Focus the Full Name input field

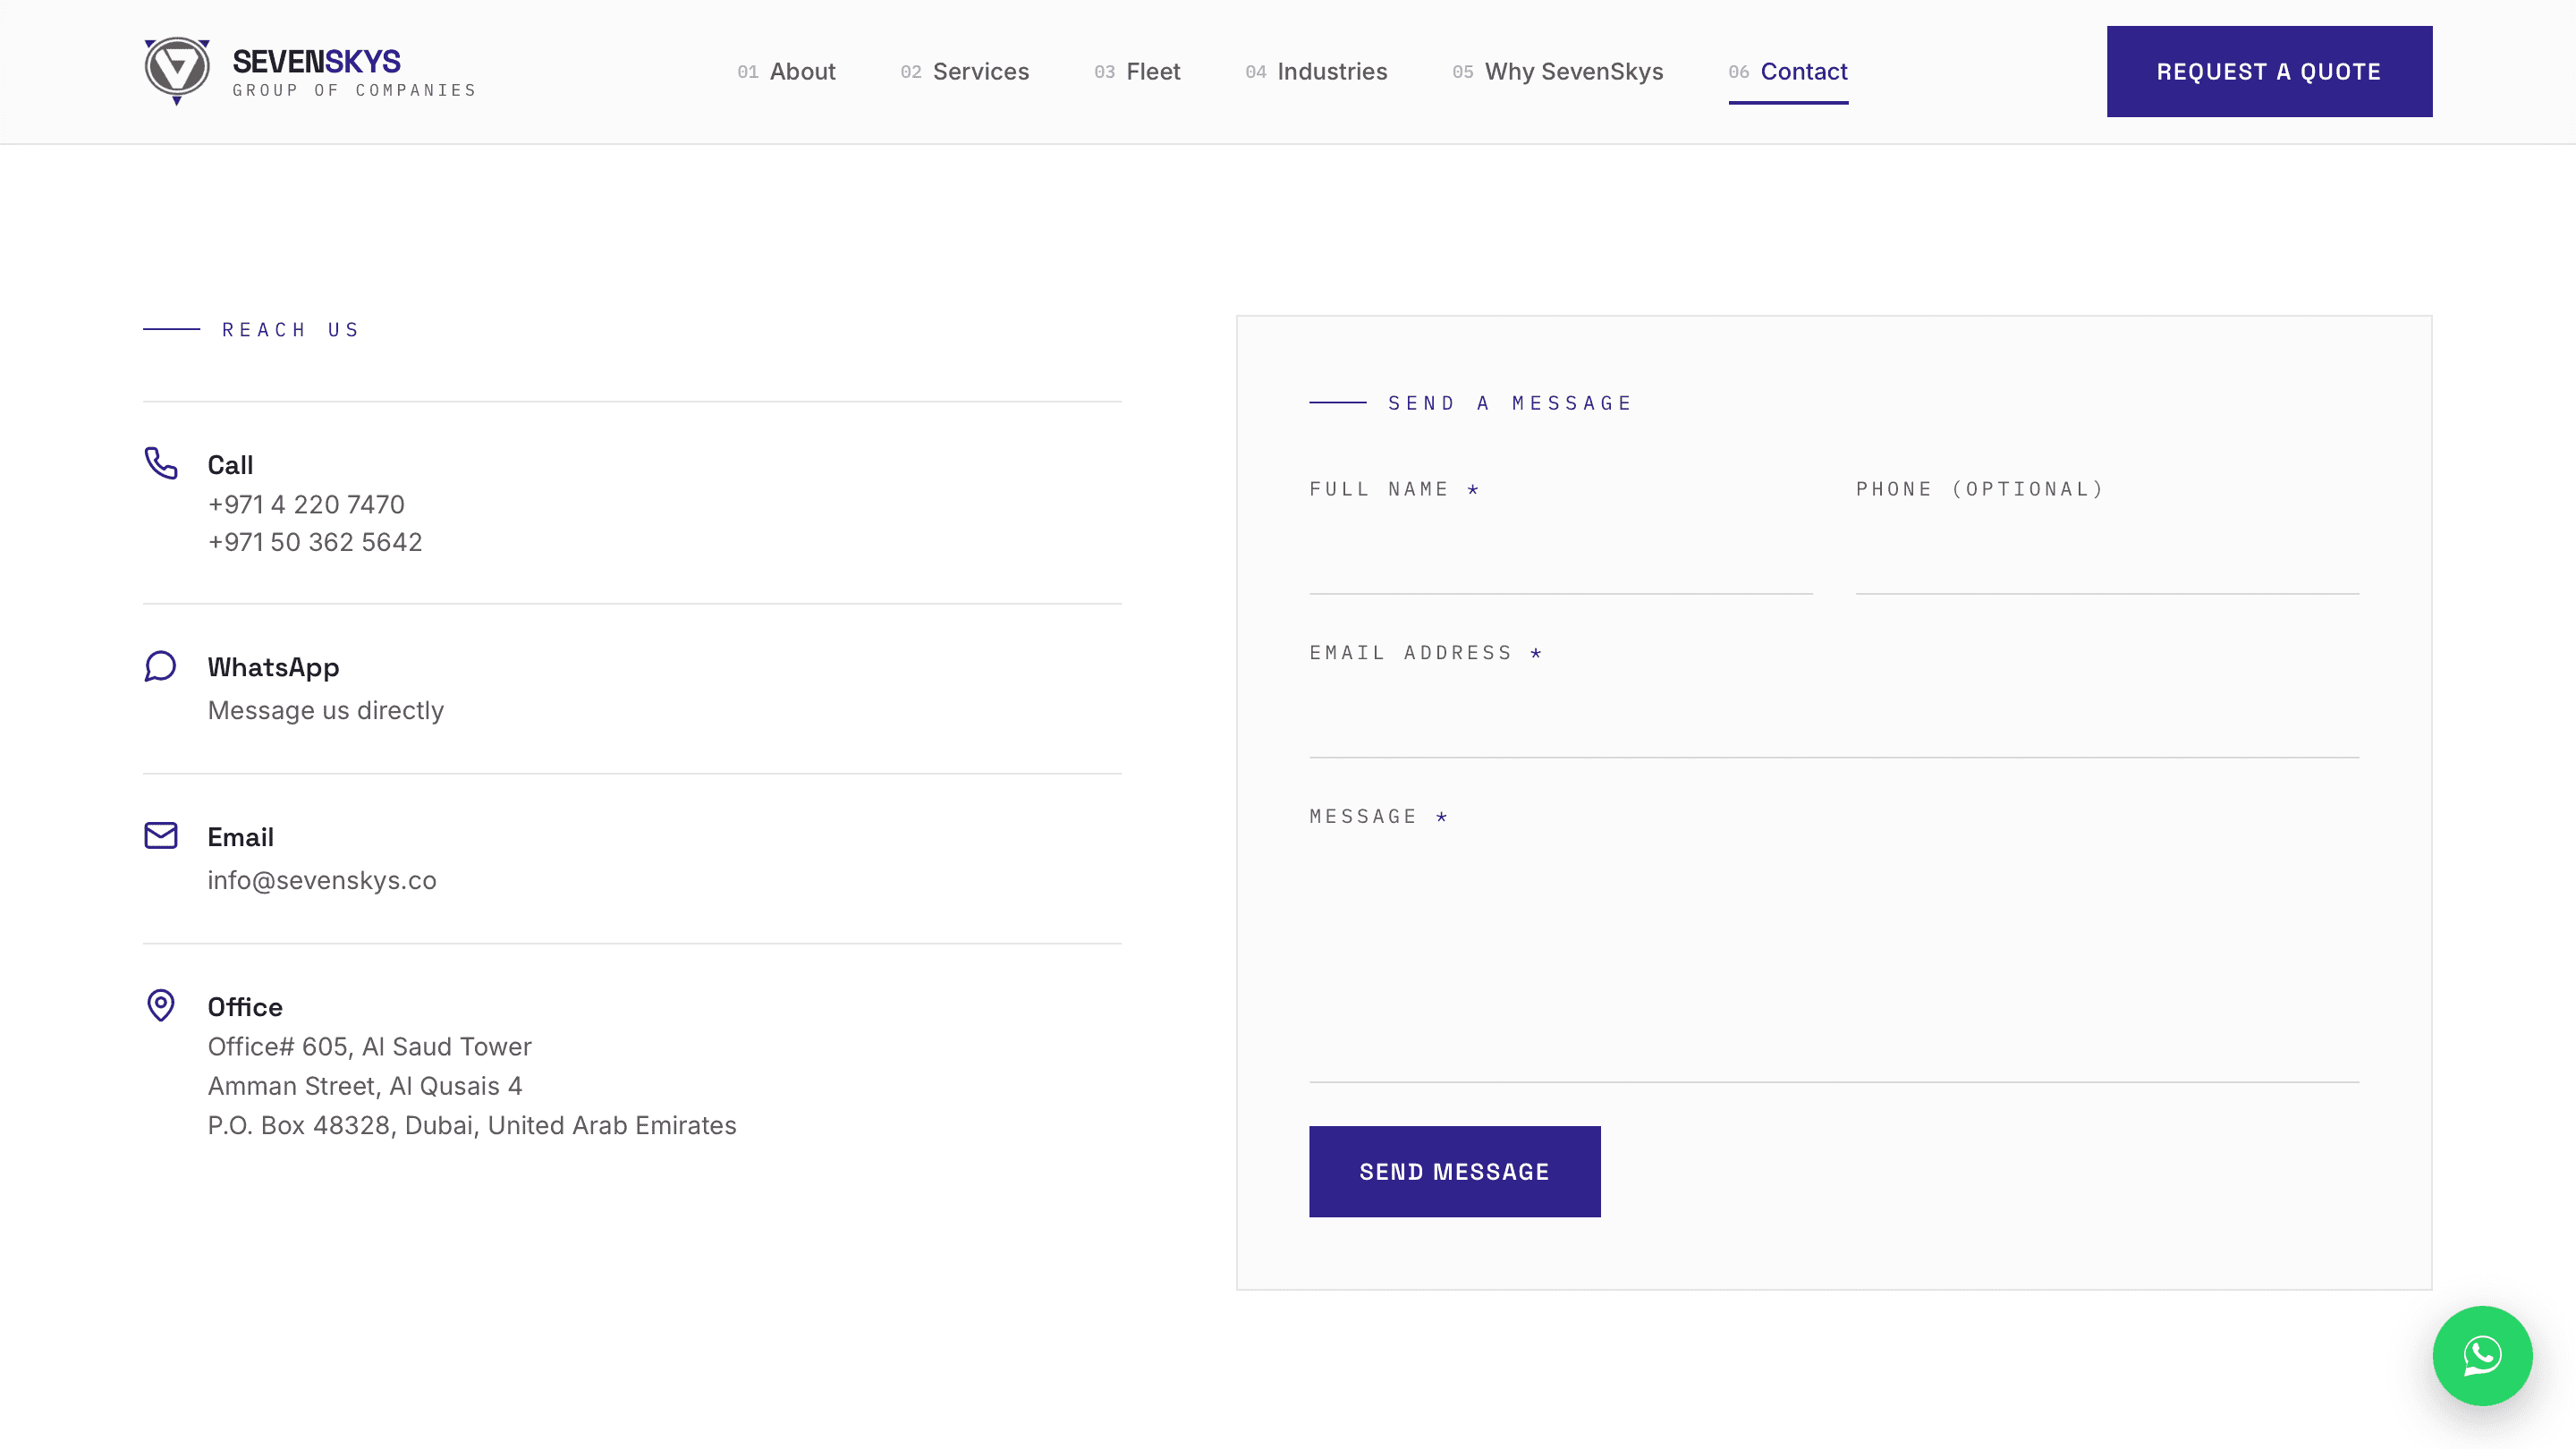coord(1560,557)
